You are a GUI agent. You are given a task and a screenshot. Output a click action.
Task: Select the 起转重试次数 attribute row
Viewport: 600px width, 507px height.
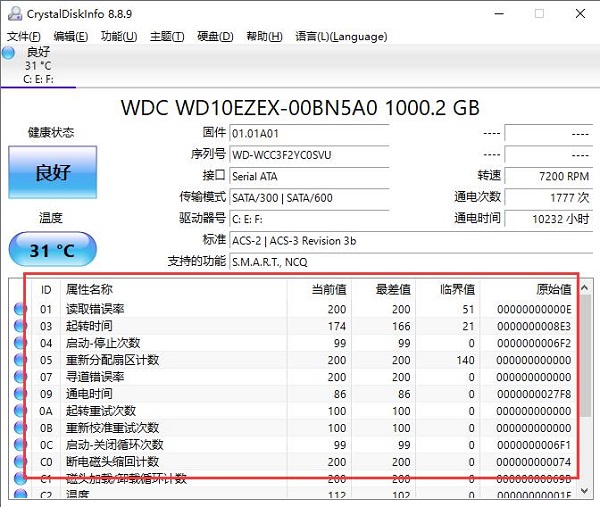point(293,411)
